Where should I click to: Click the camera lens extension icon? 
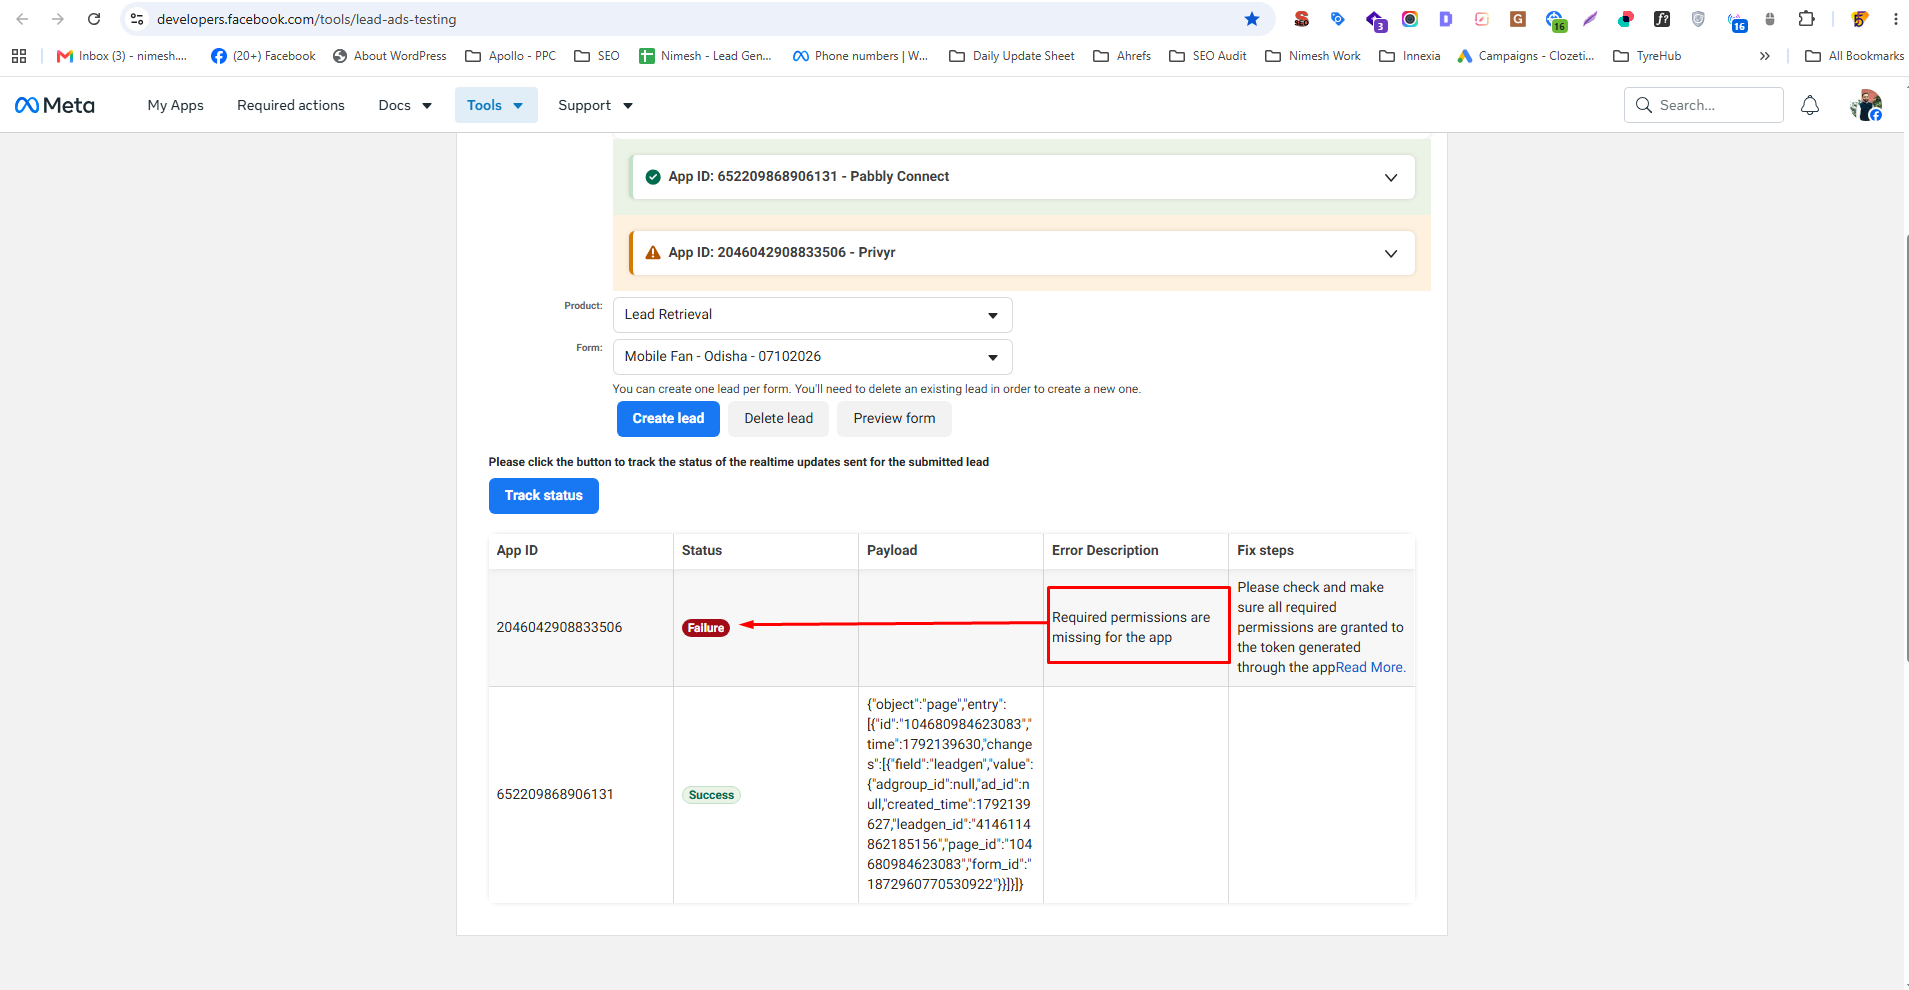click(1410, 19)
